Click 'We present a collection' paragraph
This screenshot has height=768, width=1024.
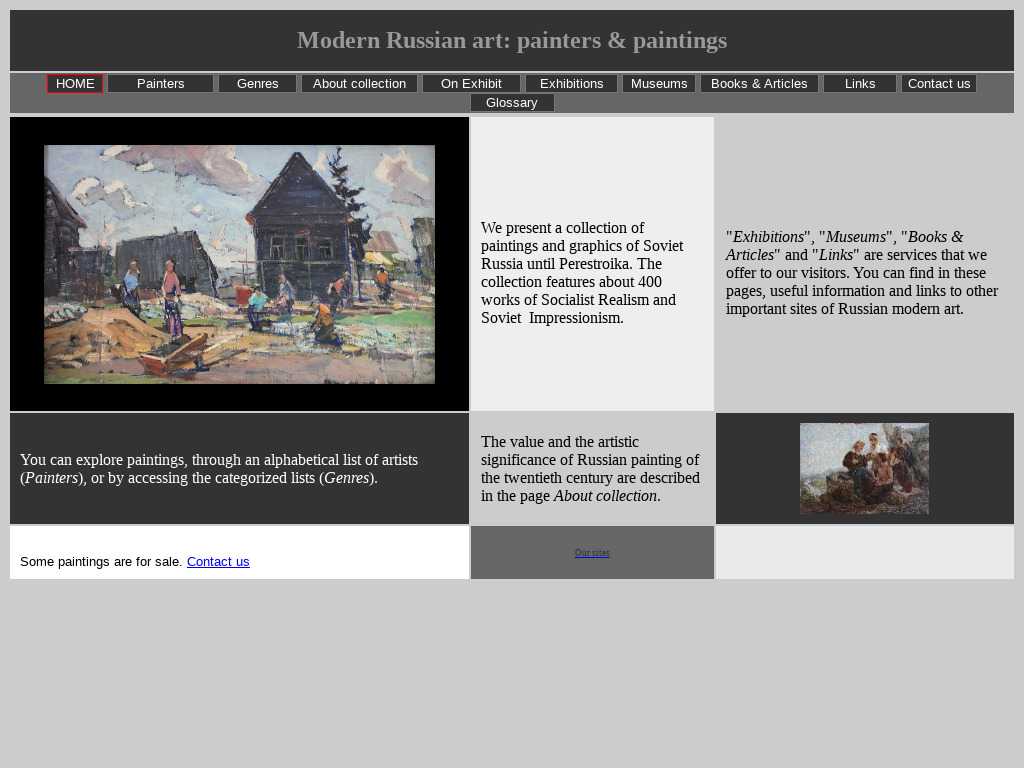click(x=582, y=273)
